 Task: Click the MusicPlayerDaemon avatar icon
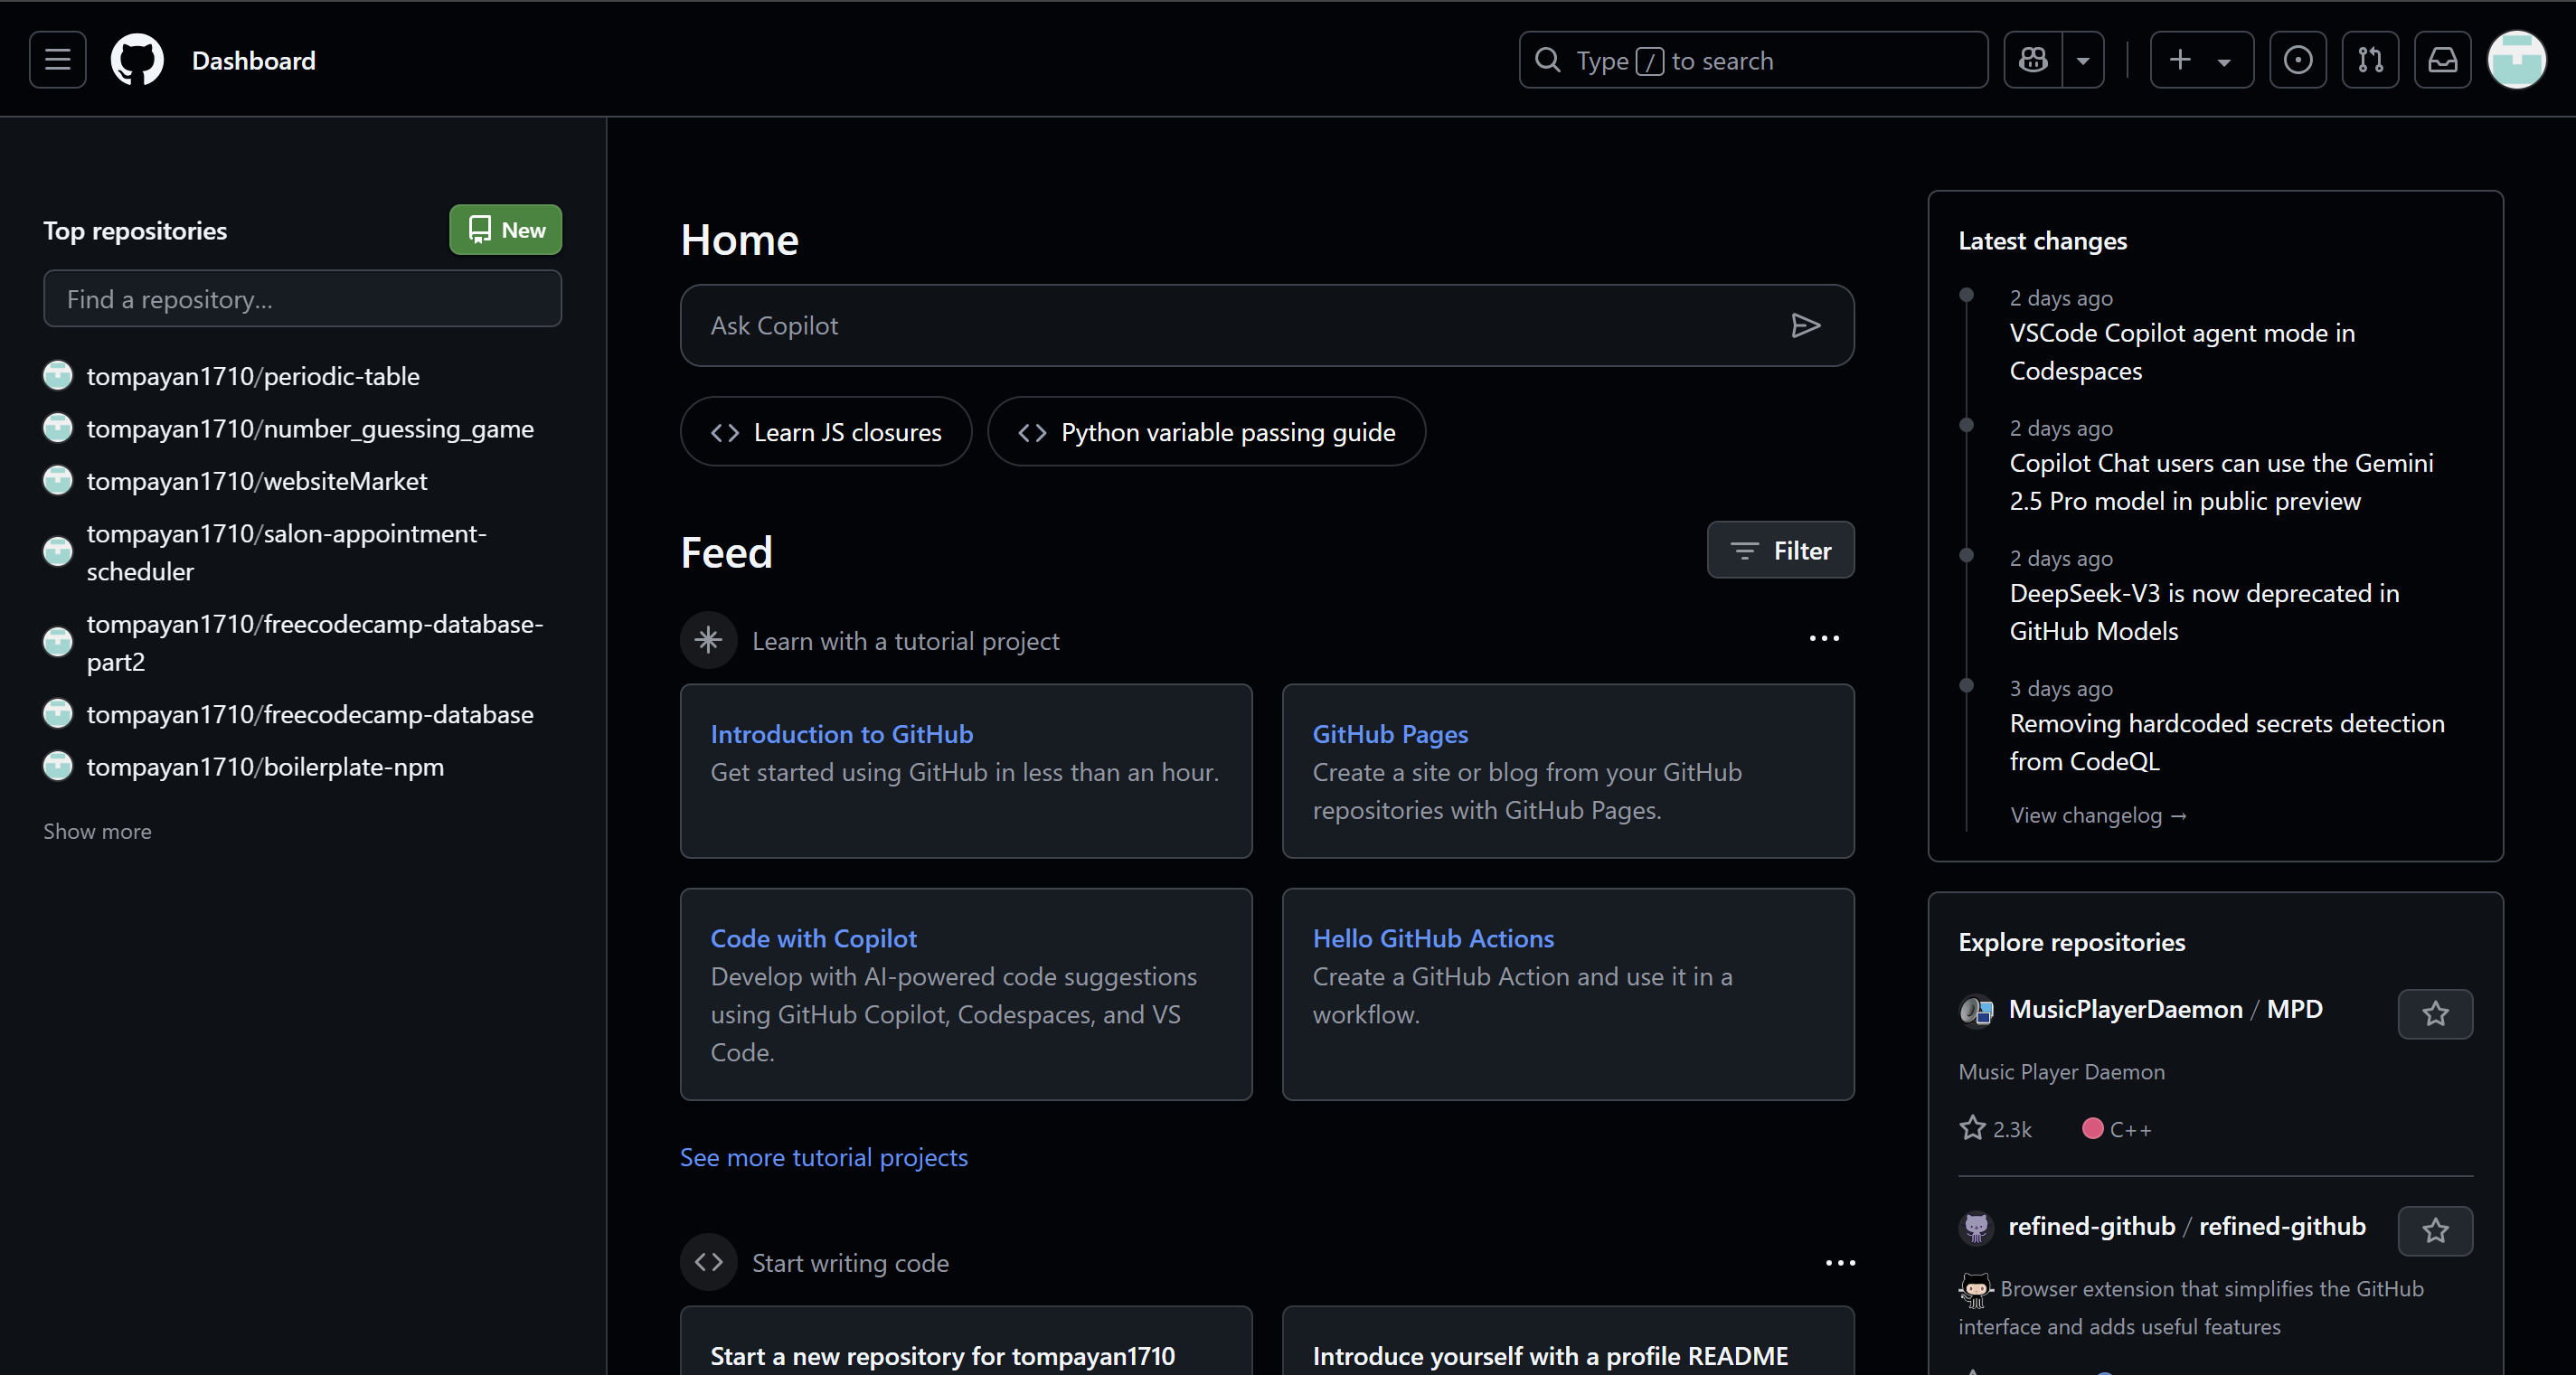(x=1976, y=1010)
